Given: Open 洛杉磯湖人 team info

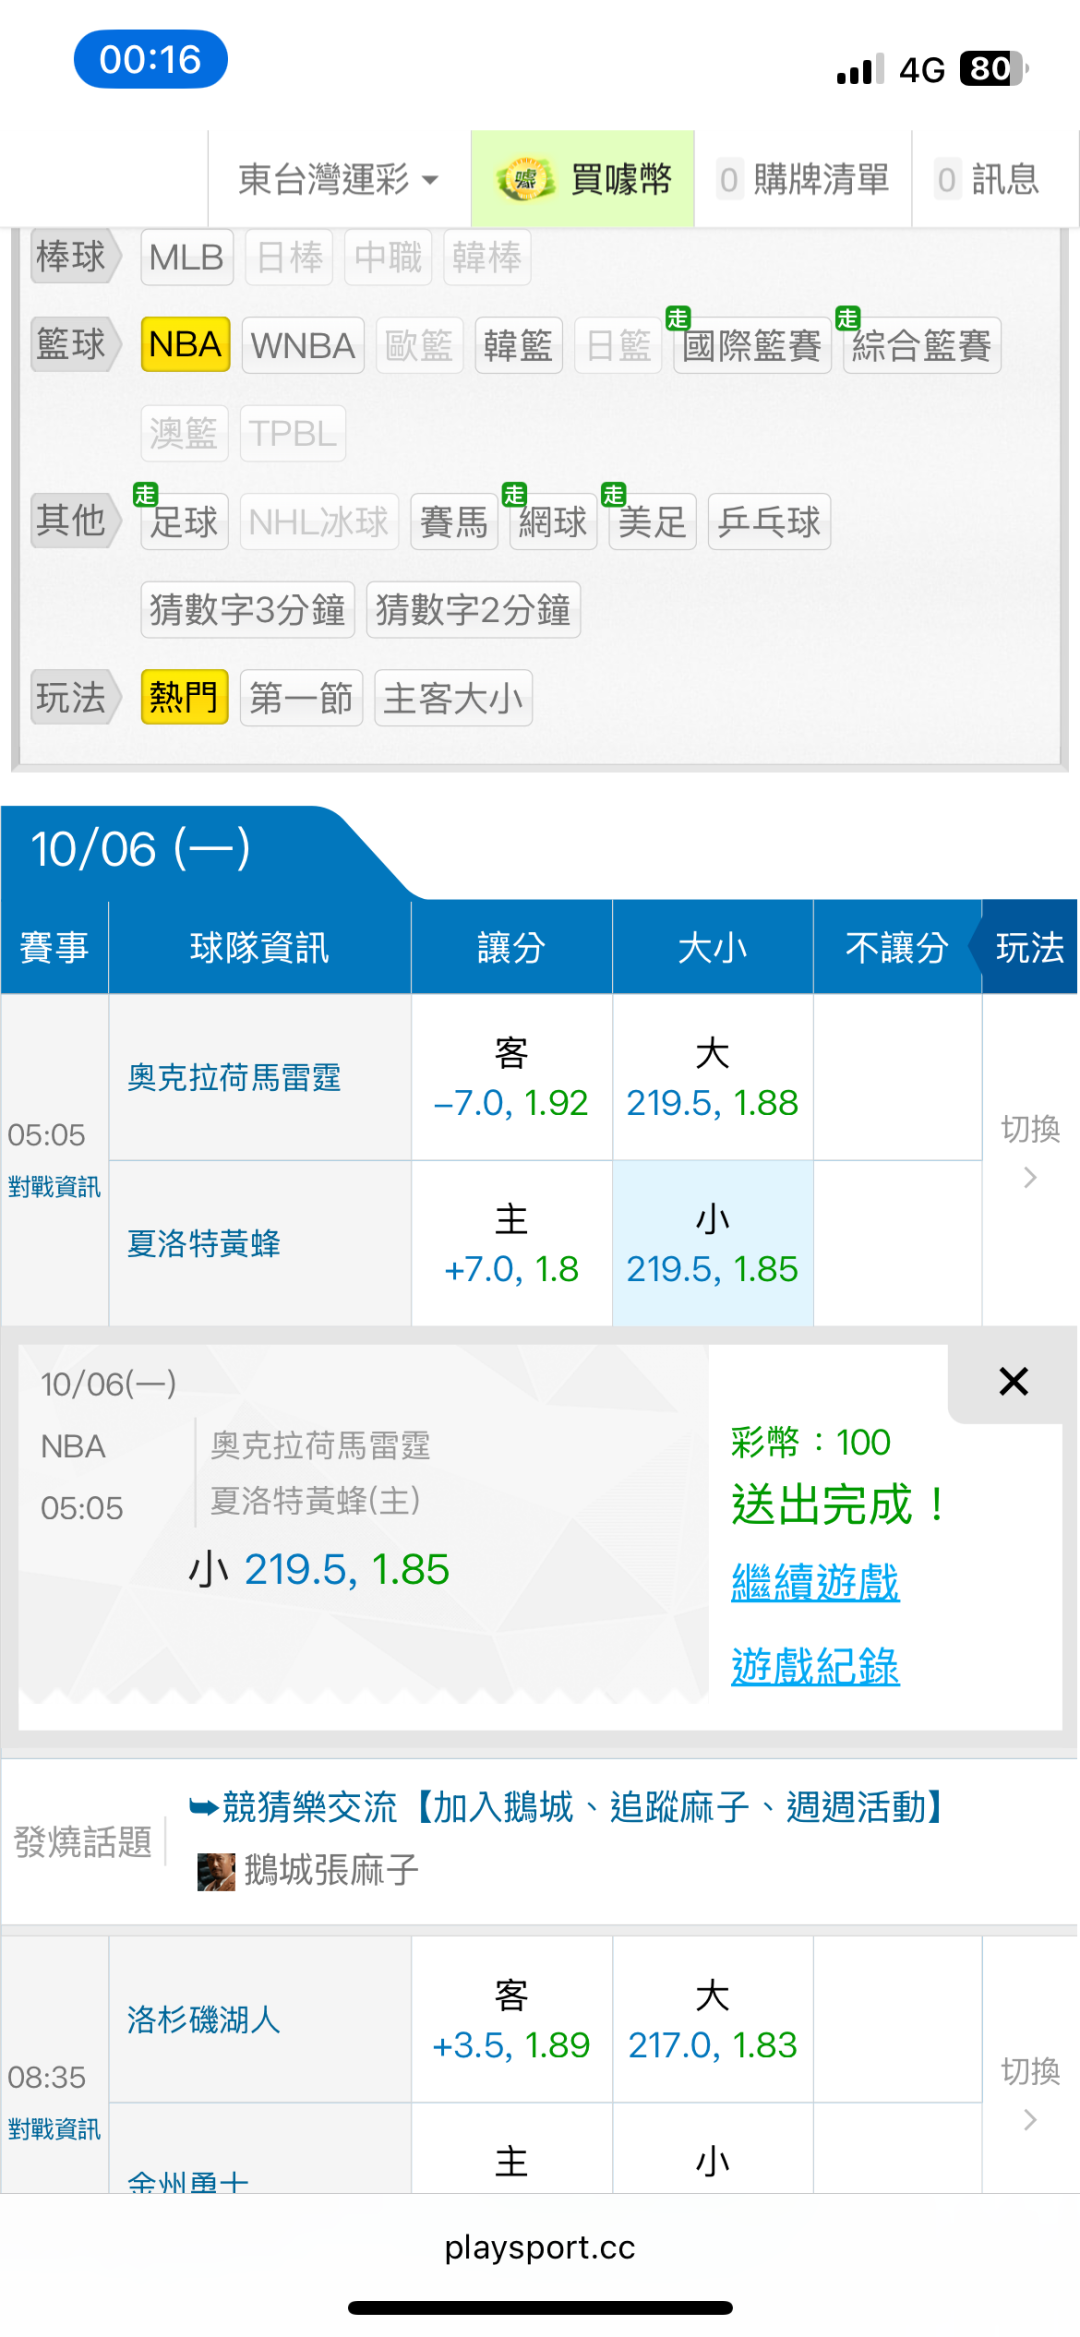Looking at the screenshot, I should pos(204,2020).
